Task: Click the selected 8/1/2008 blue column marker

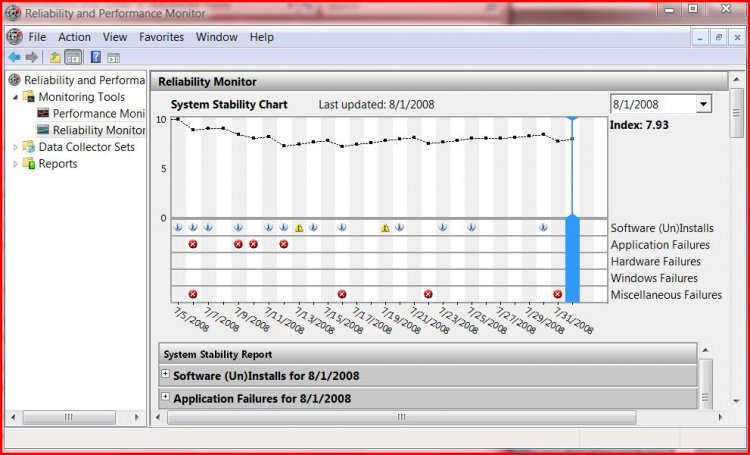Action: click(573, 258)
